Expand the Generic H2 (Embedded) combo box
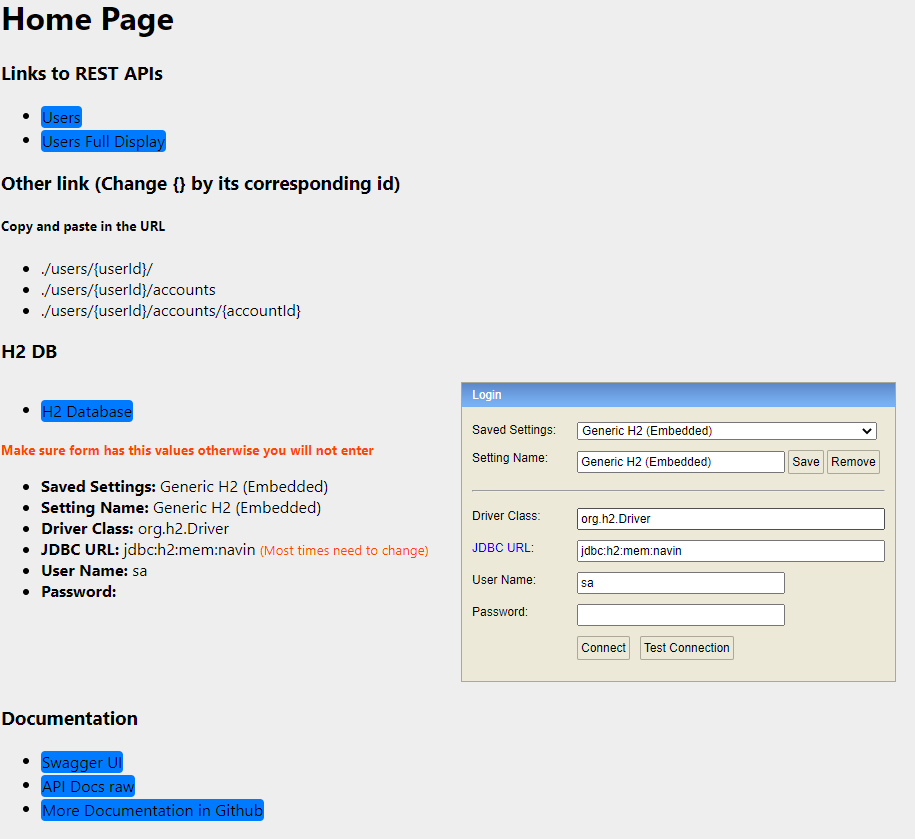Viewport: 915px width, 839px height. [726, 430]
